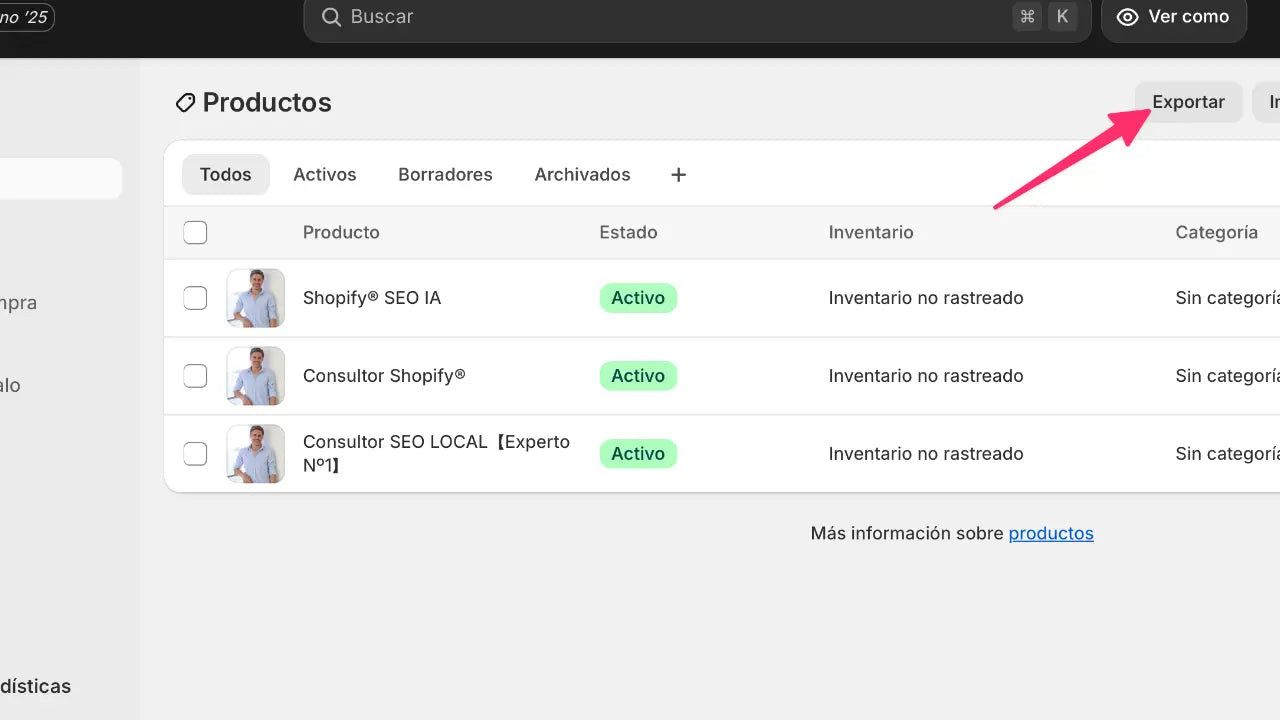Screen dimensions: 1280x720
Task: Click the plus icon to add new view
Action: (678, 174)
